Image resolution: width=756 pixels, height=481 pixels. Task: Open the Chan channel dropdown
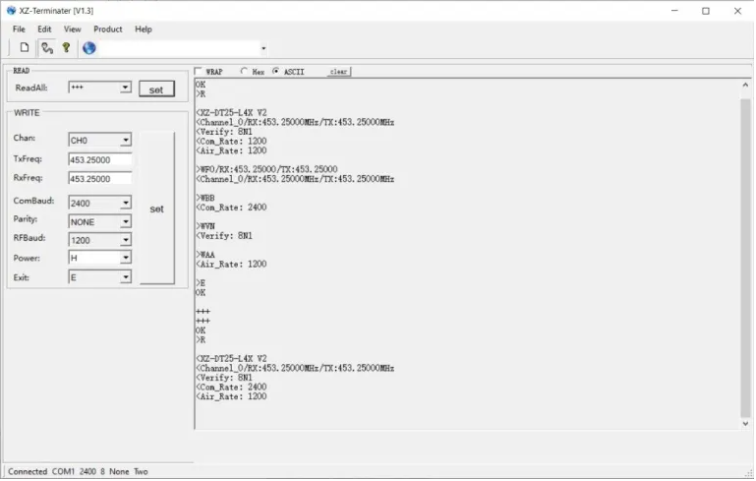125,140
